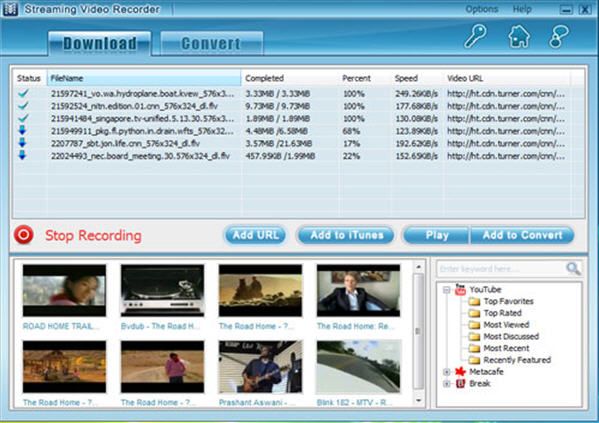Click downloading arrow for sbt.jon.life file

23,143
